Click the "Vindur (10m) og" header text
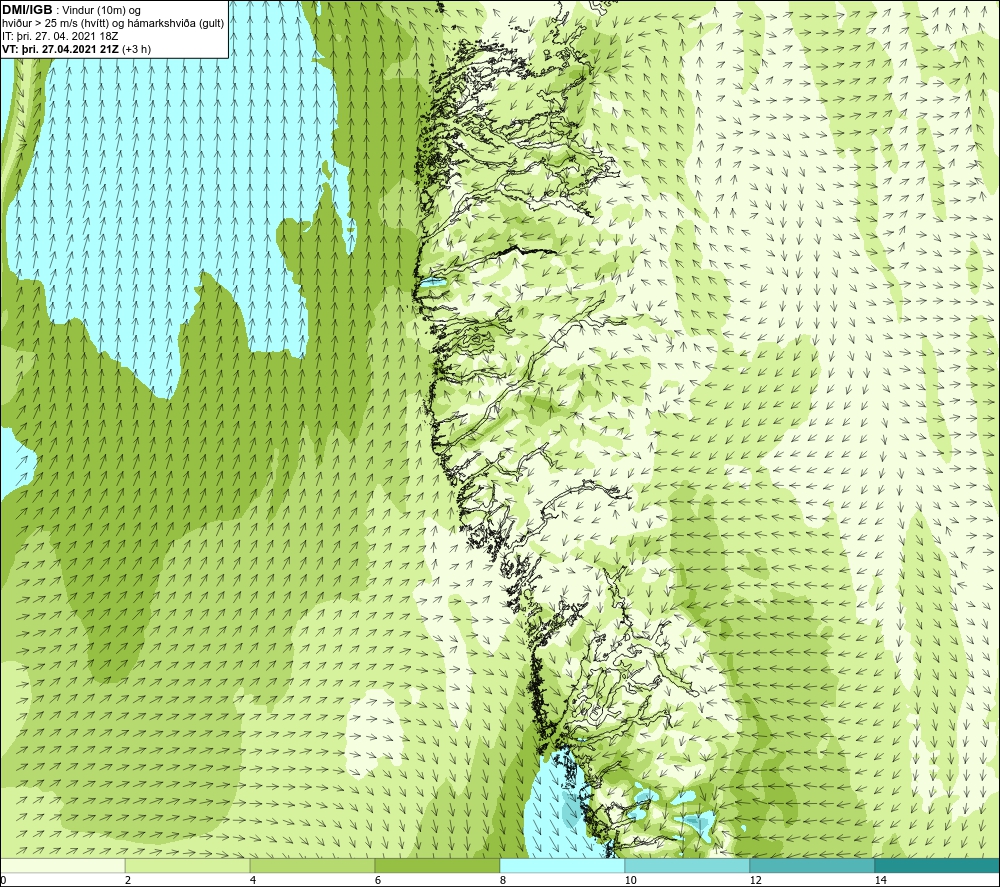The width and height of the screenshot is (1000, 887). [102, 11]
